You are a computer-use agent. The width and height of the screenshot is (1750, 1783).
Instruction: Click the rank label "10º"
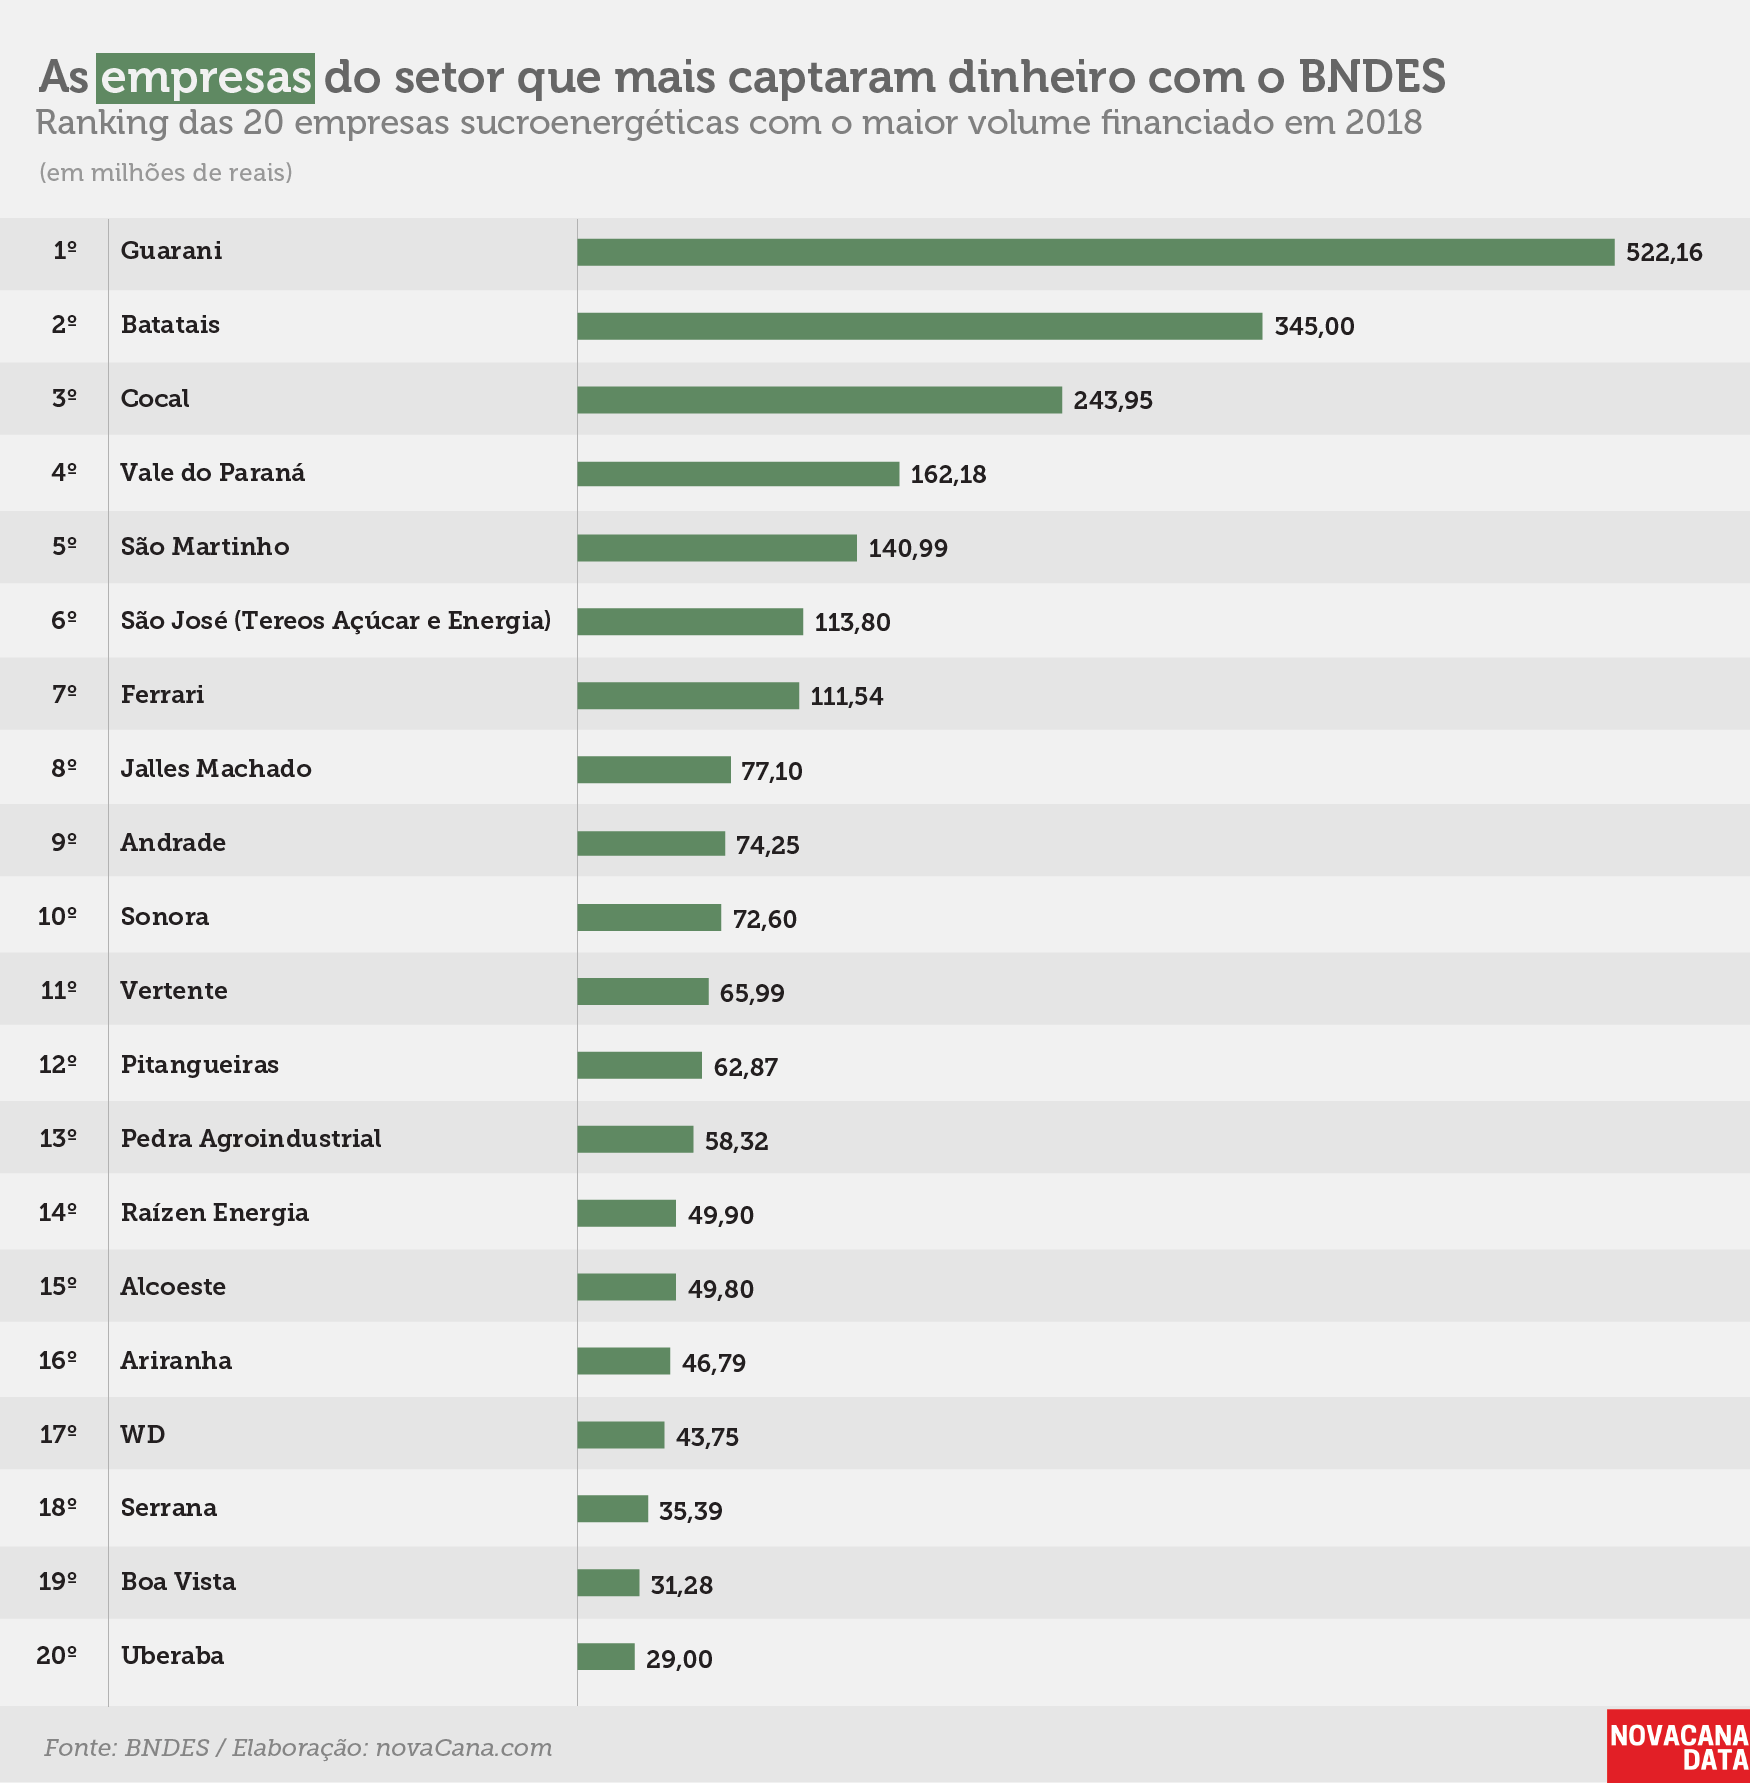(x=58, y=917)
